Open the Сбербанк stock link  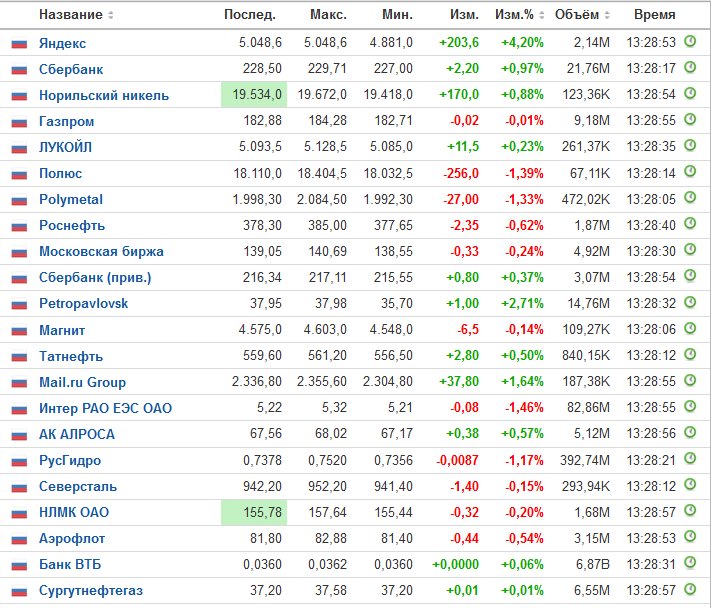pyautogui.click(x=71, y=69)
